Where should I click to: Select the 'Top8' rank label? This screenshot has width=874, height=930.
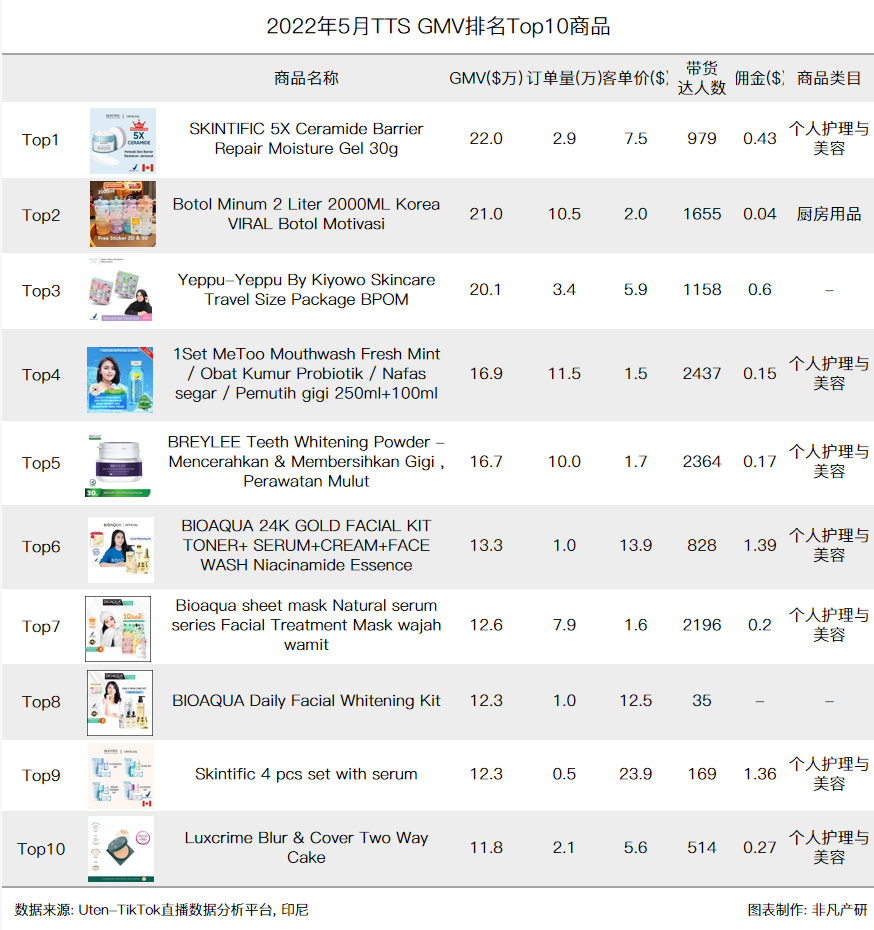click(x=41, y=702)
